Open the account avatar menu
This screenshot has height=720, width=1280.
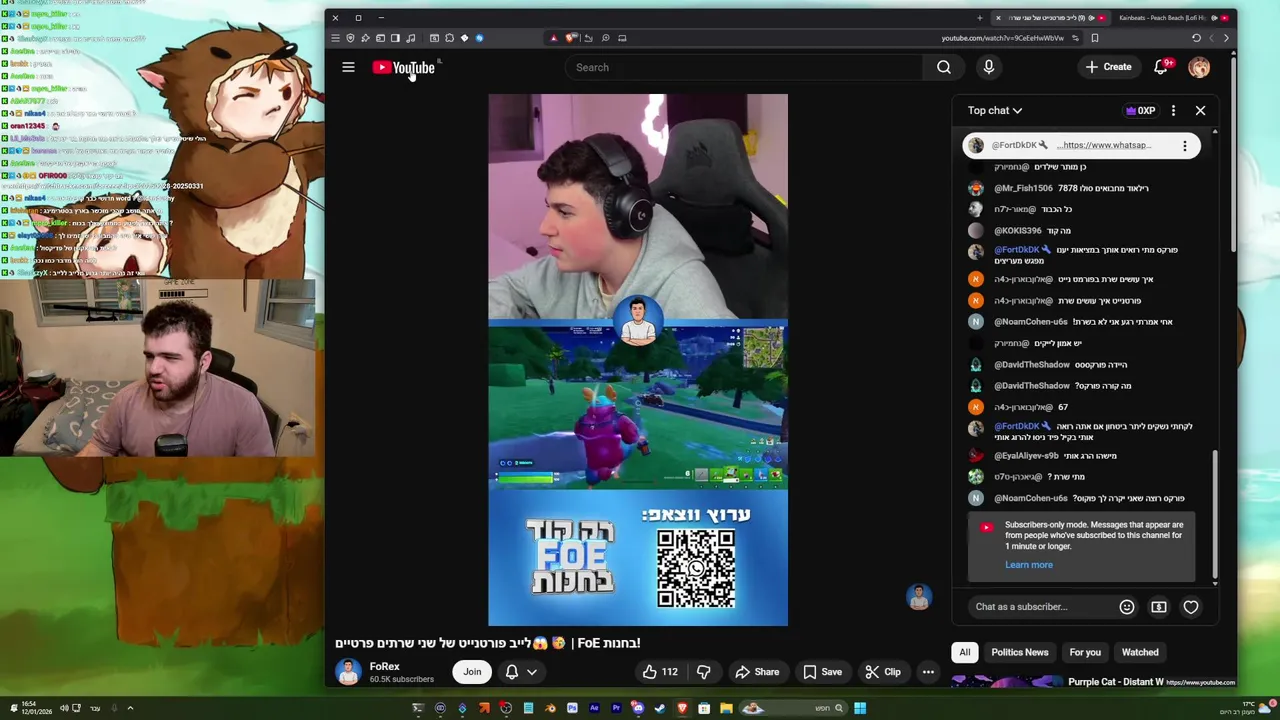pyautogui.click(x=1199, y=67)
